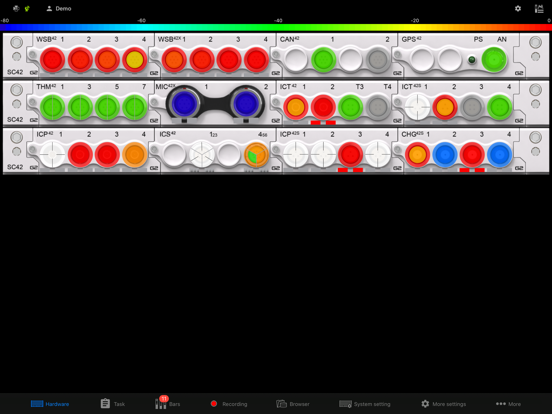
Task: Select ICT42S channel 2 orange connector
Action: [445, 107]
